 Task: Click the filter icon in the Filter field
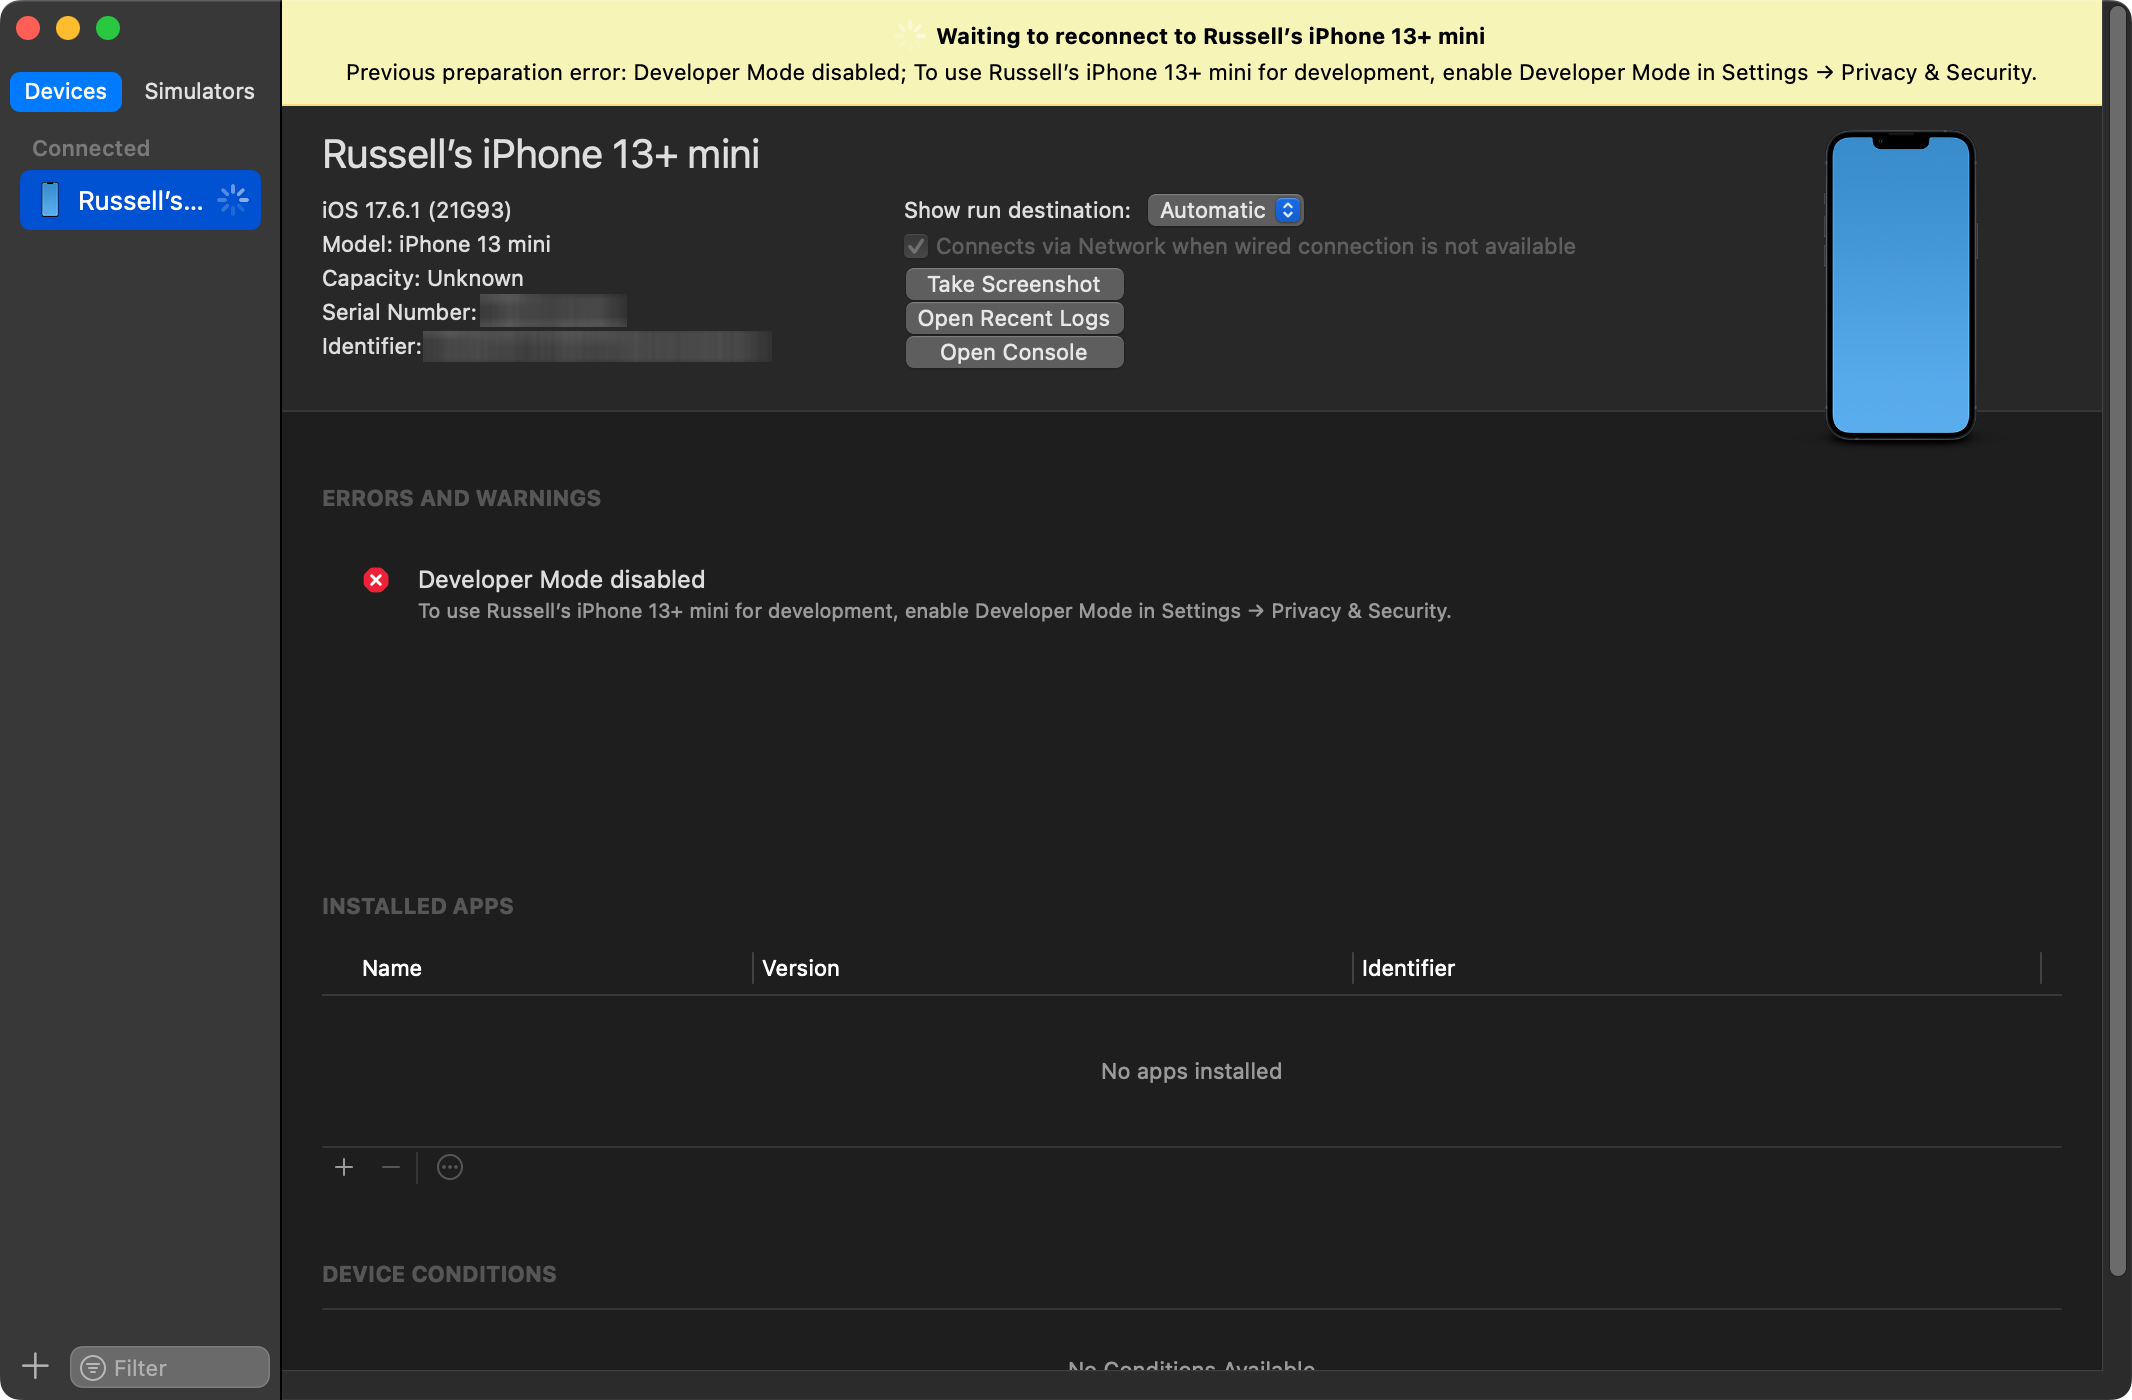[x=93, y=1367]
